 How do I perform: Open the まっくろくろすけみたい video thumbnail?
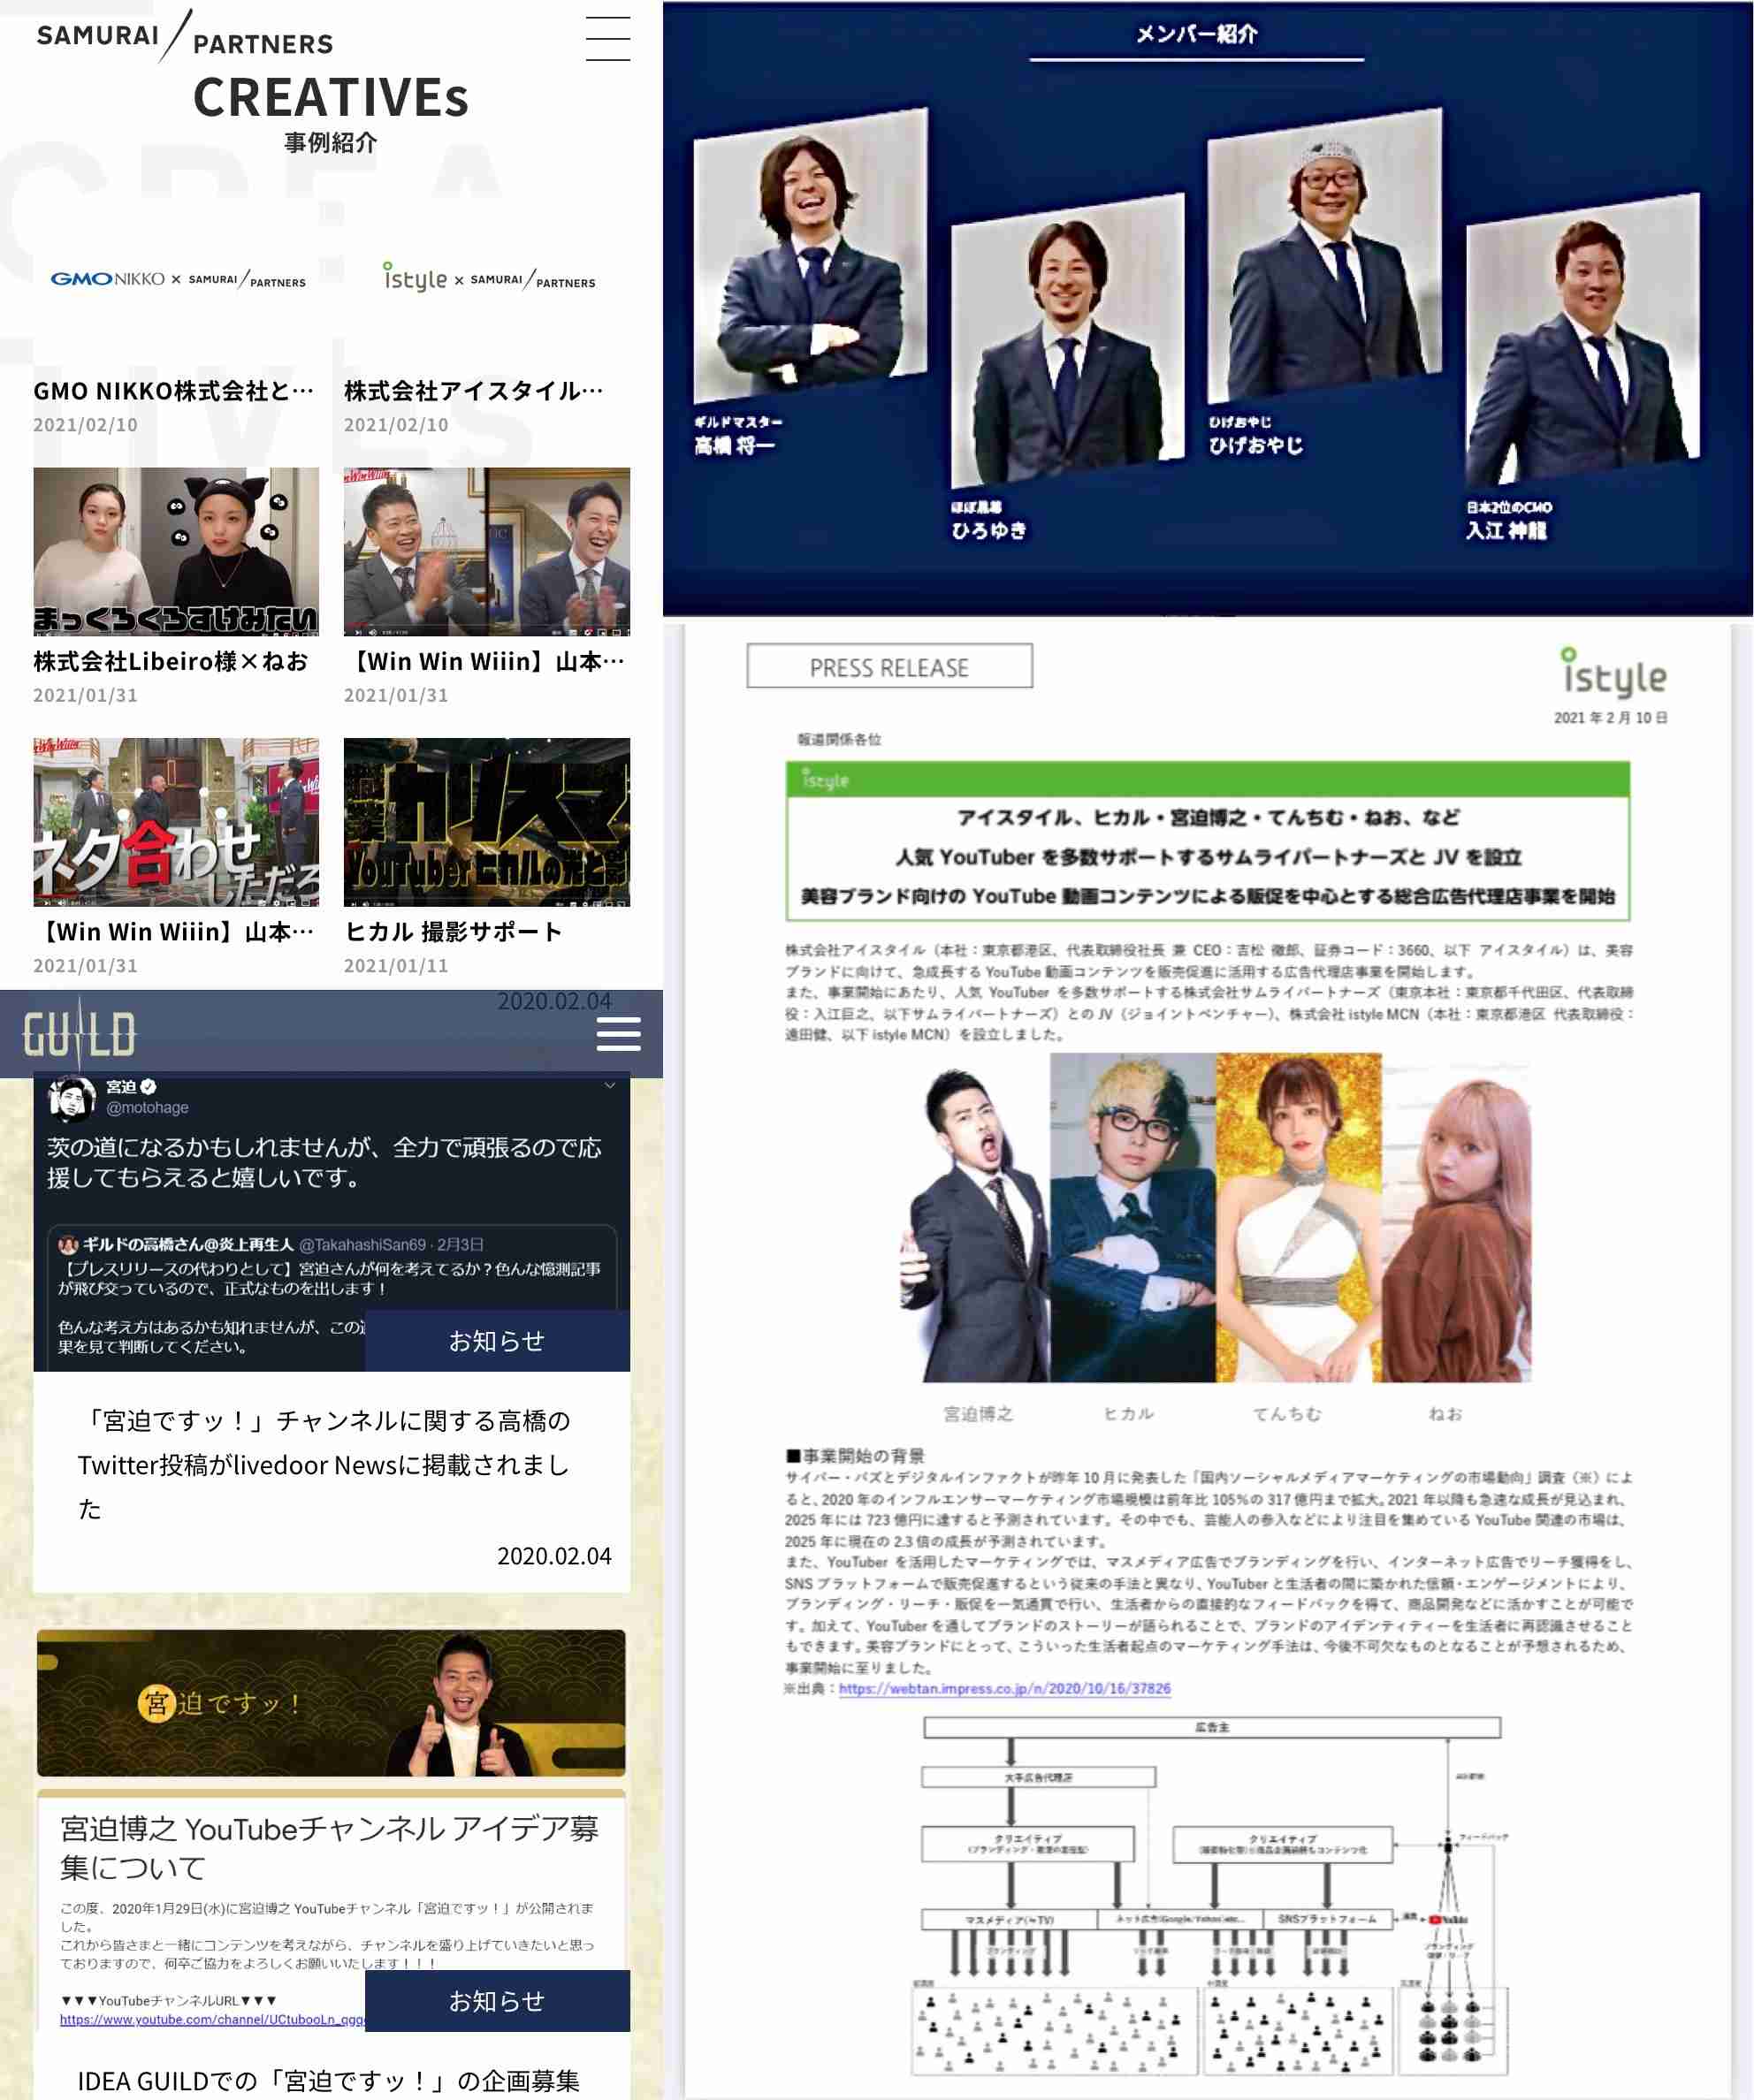click(x=176, y=552)
